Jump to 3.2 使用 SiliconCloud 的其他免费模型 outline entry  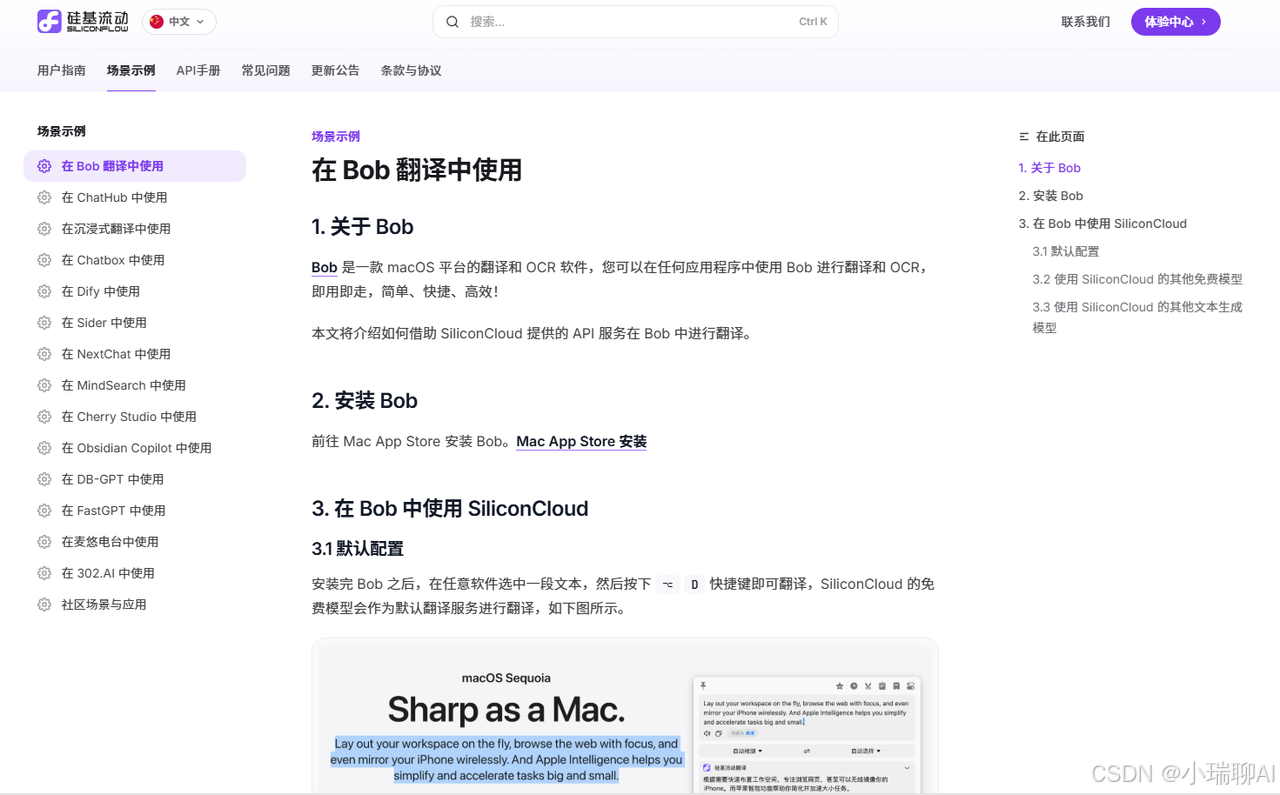[x=1137, y=280]
